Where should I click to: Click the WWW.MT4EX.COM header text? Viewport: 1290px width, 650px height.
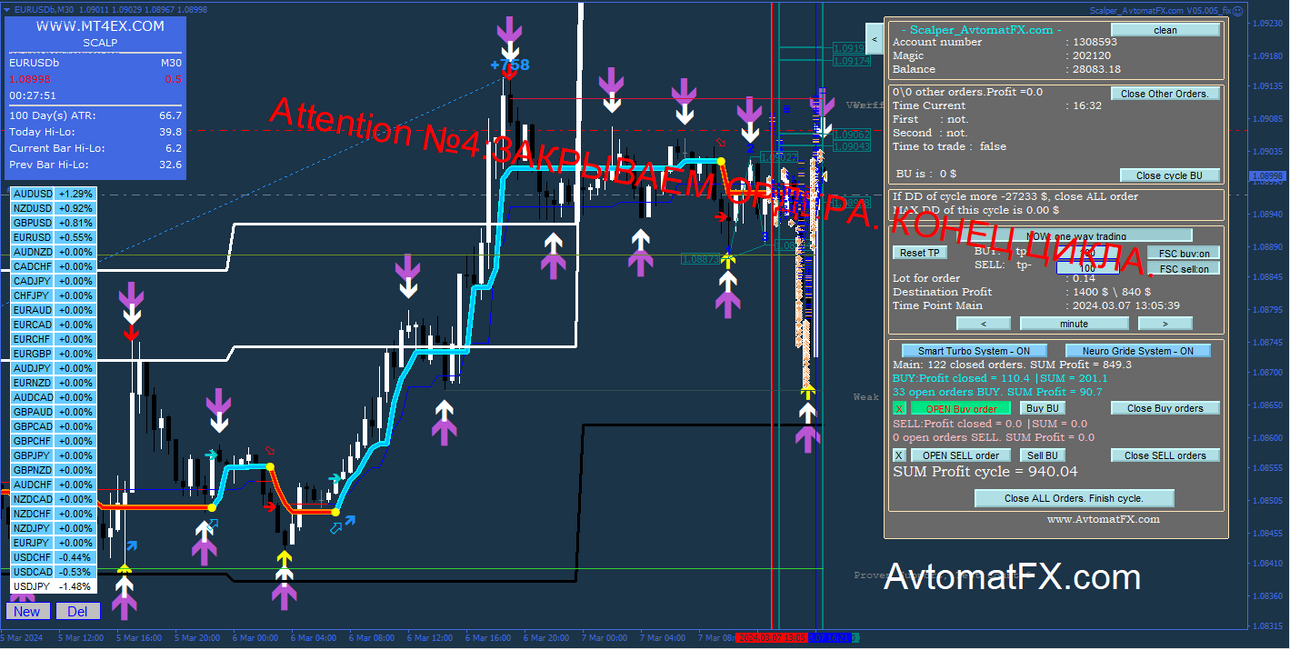coord(100,26)
